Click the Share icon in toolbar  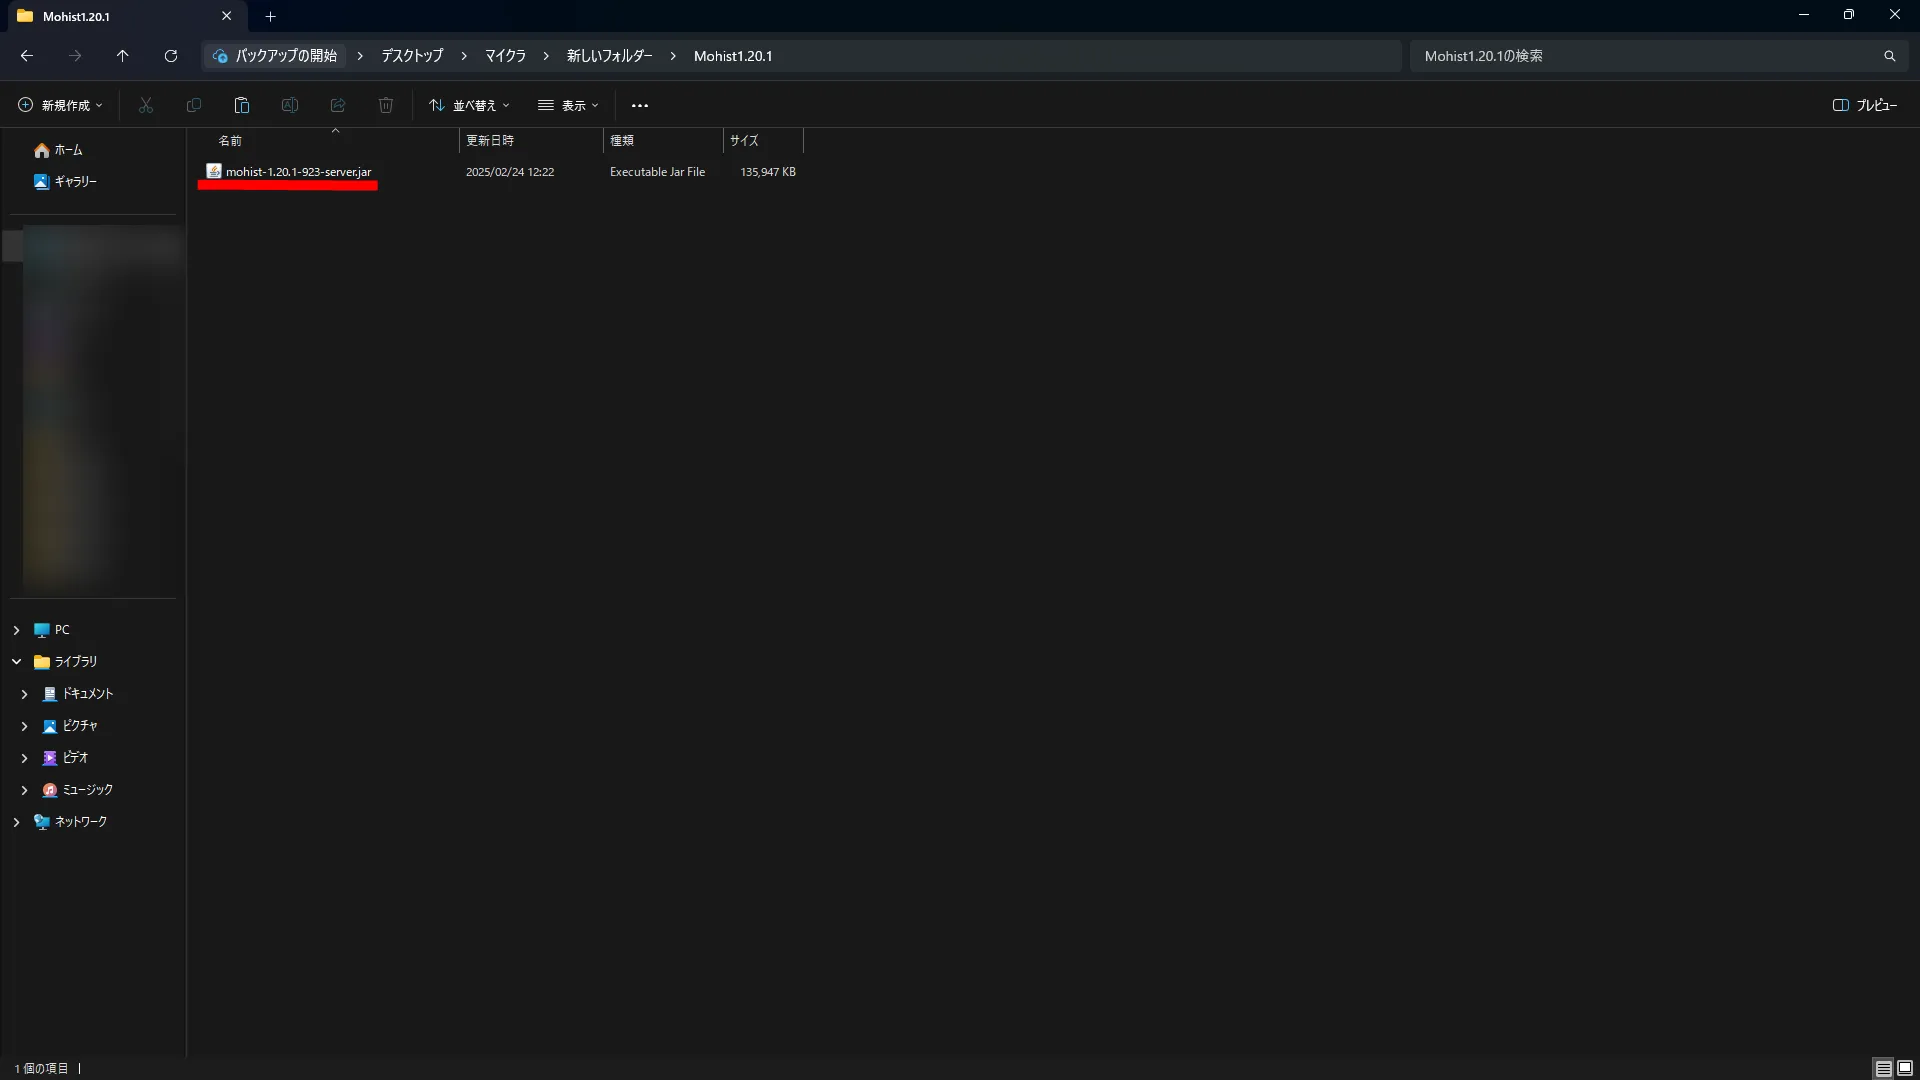338,105
